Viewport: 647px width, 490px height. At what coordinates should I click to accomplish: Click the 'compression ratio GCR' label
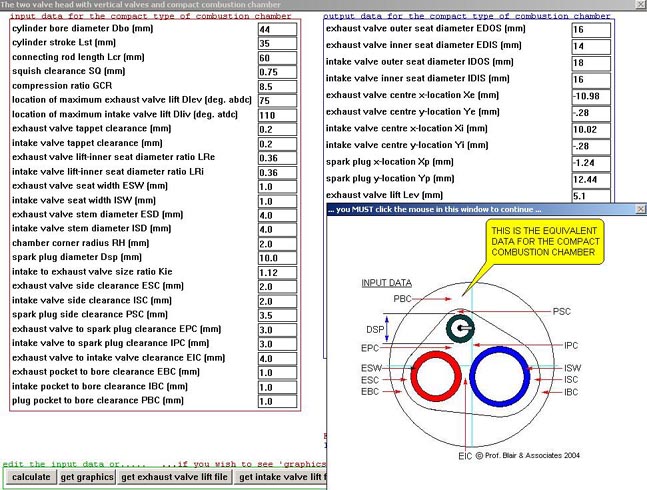(x=62, y=86)
